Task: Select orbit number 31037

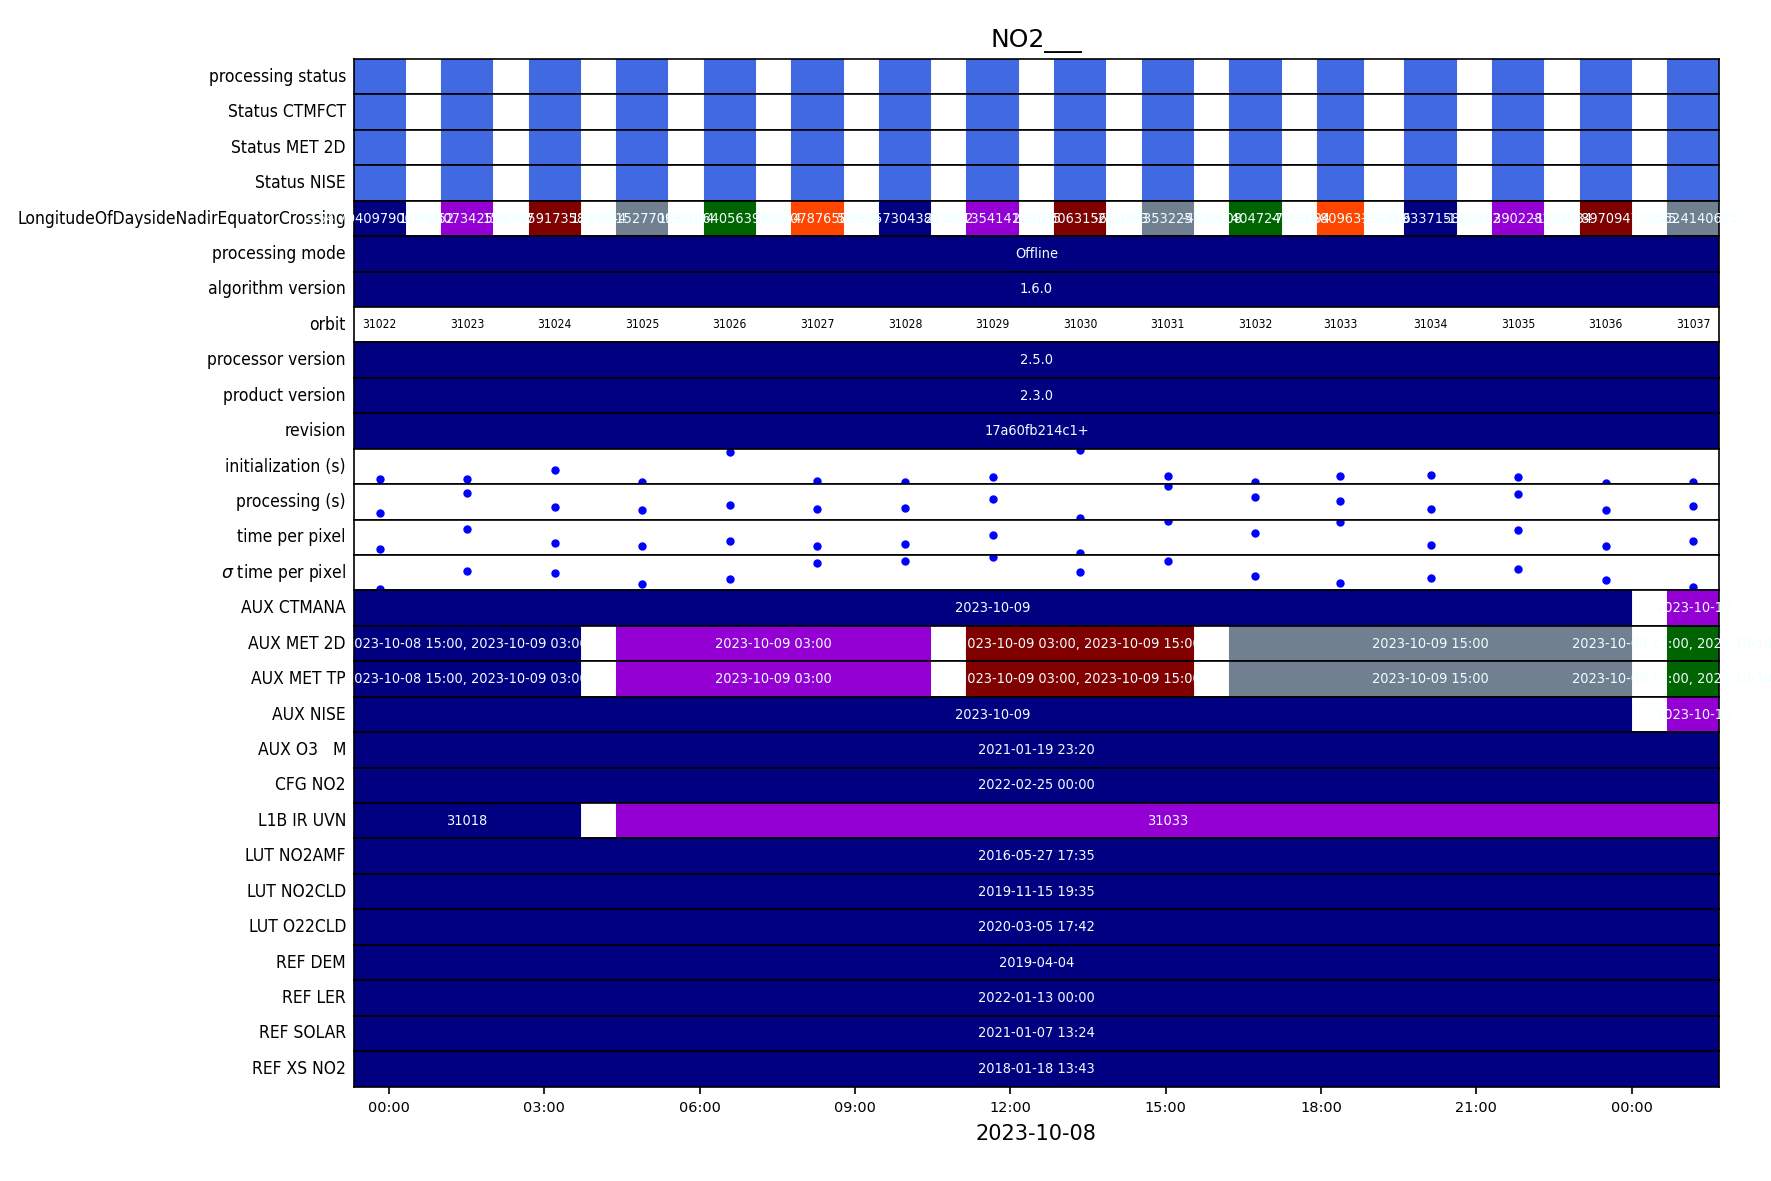Action: click(1693, 324)
